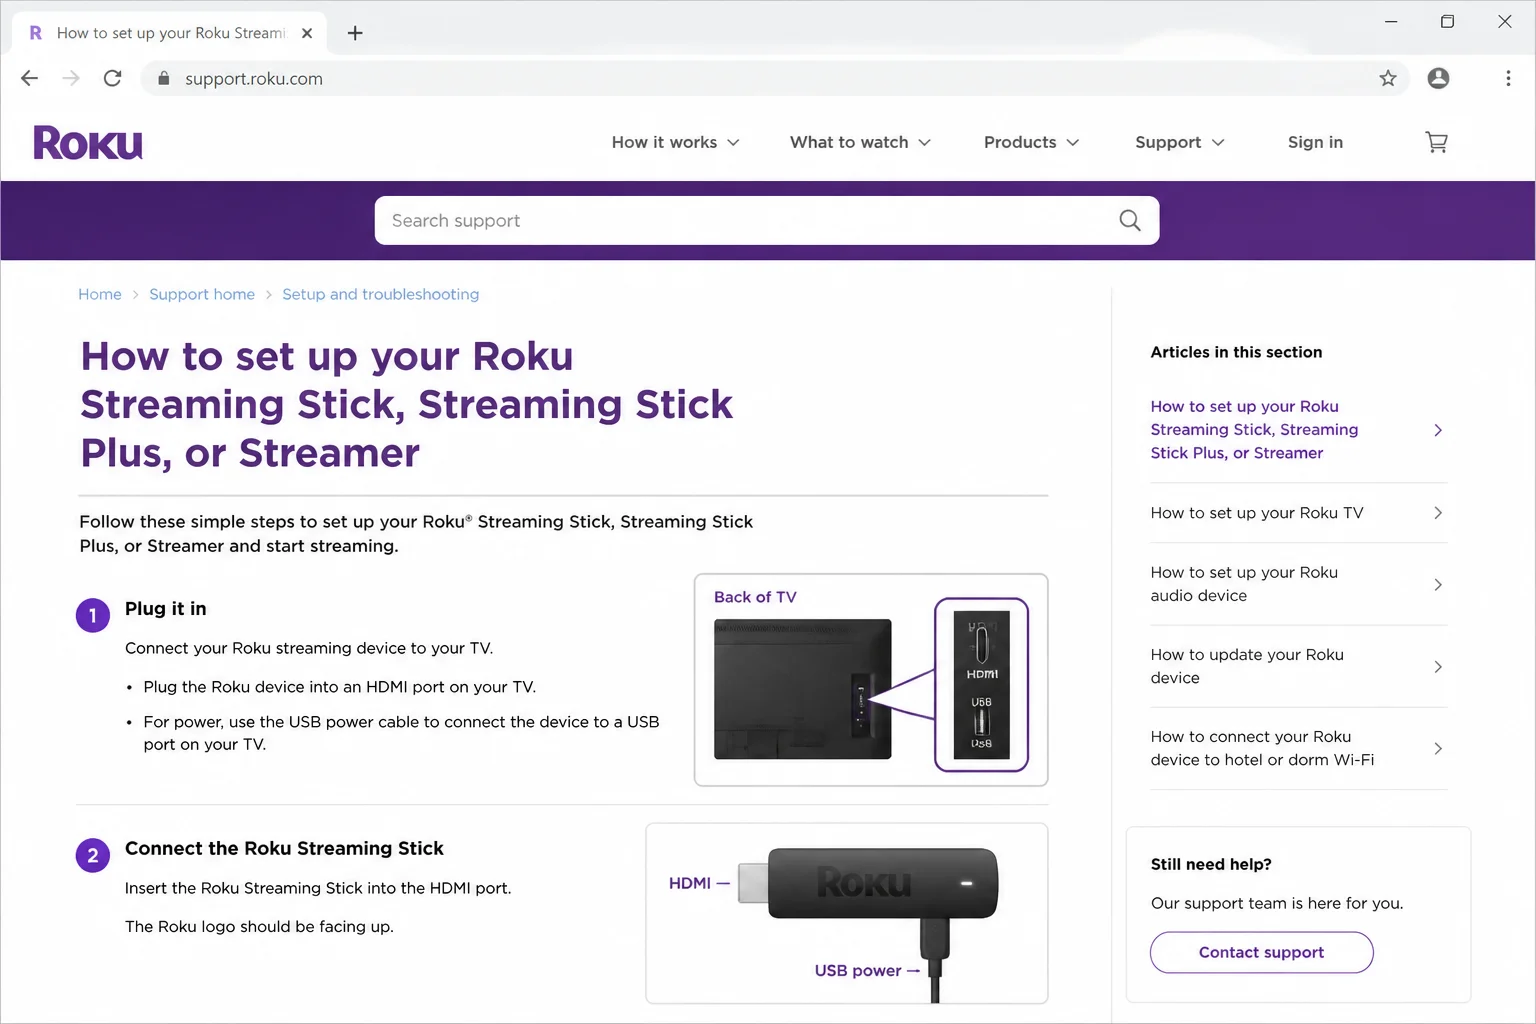
Task: Click the Roku Streaming Stick HDMI illustration
Action: pos(847,913)
